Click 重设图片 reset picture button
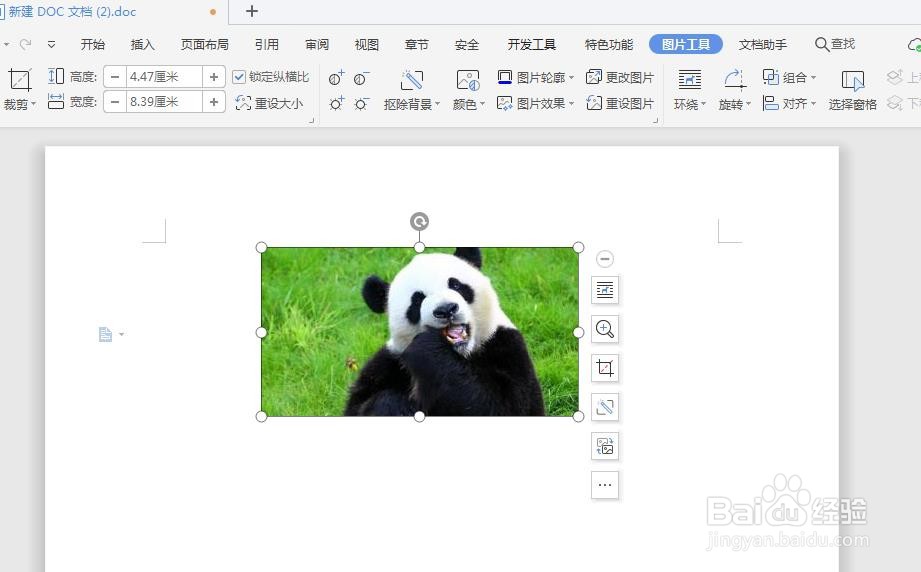 (x=620, y=103)
